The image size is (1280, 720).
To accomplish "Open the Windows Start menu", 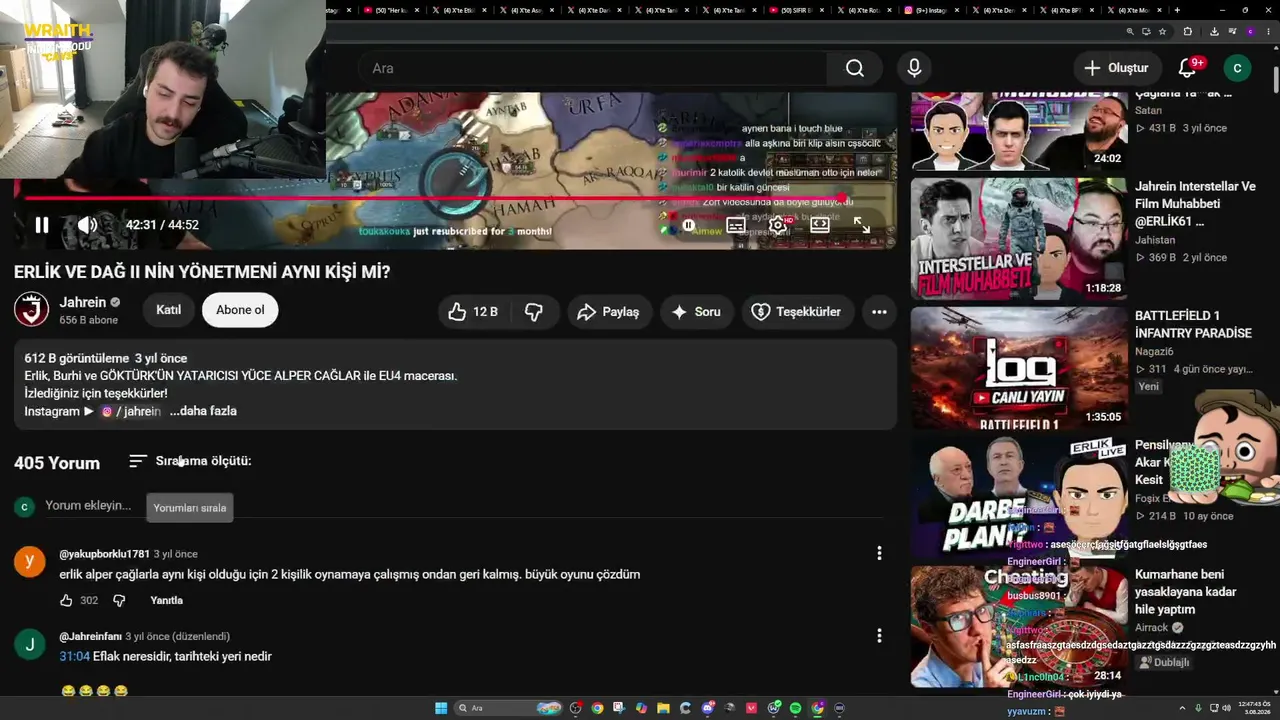I will point(441,708).
